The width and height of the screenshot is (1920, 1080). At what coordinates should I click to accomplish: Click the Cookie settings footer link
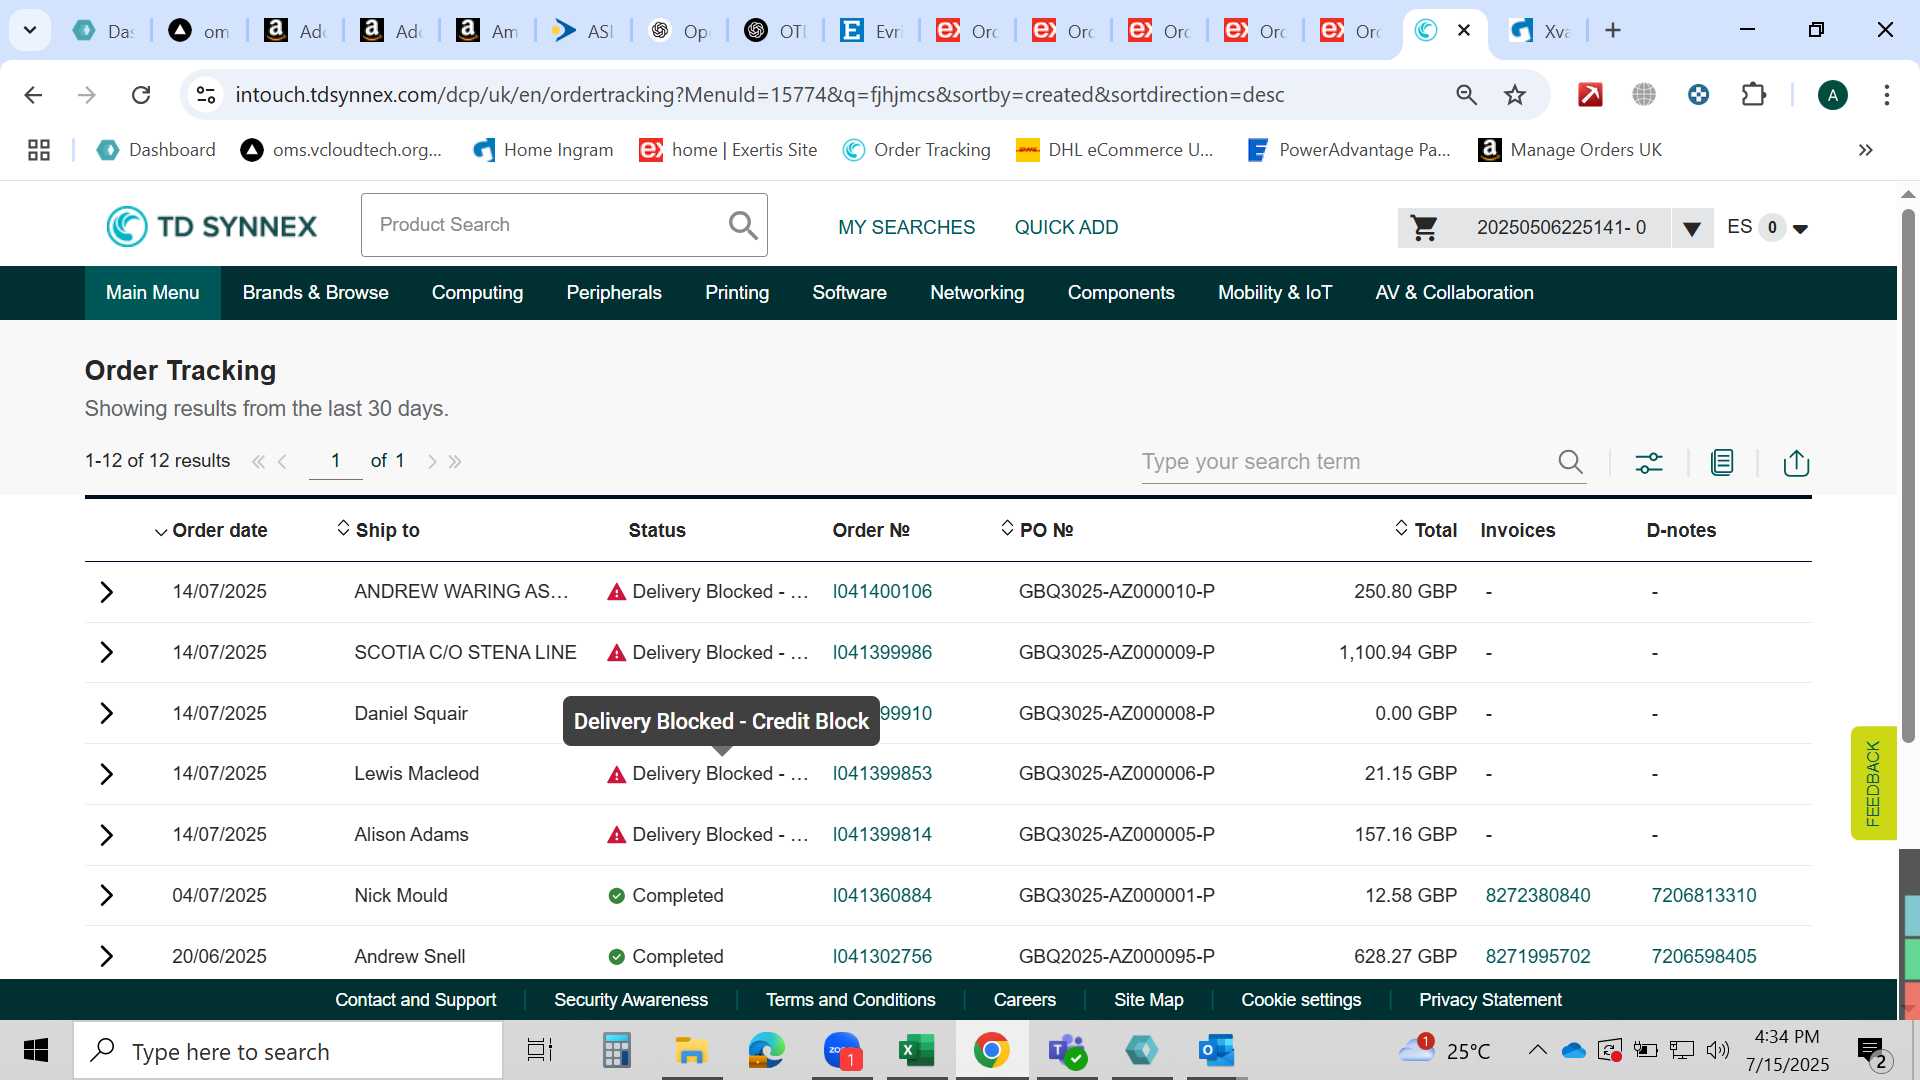(x=1301, y=1000)
